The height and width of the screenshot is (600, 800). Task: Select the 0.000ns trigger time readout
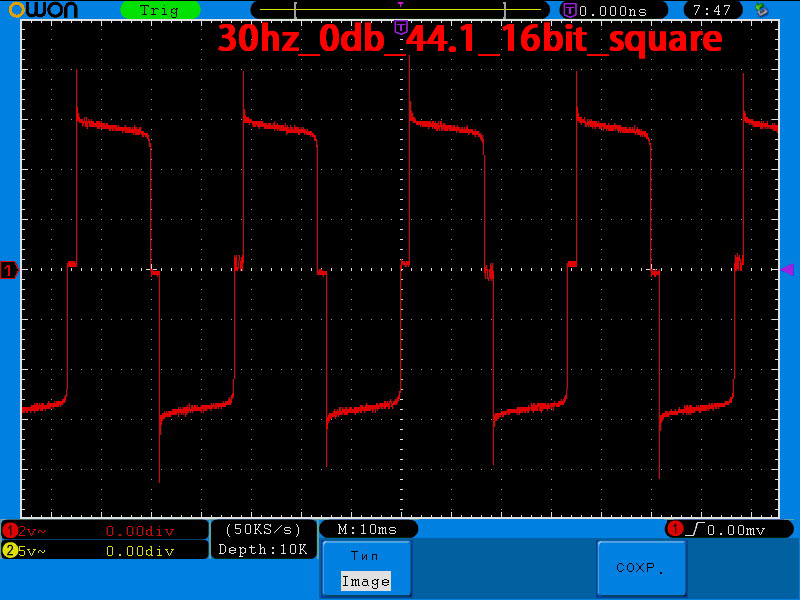pyautogui.click(x=613, y=11)
